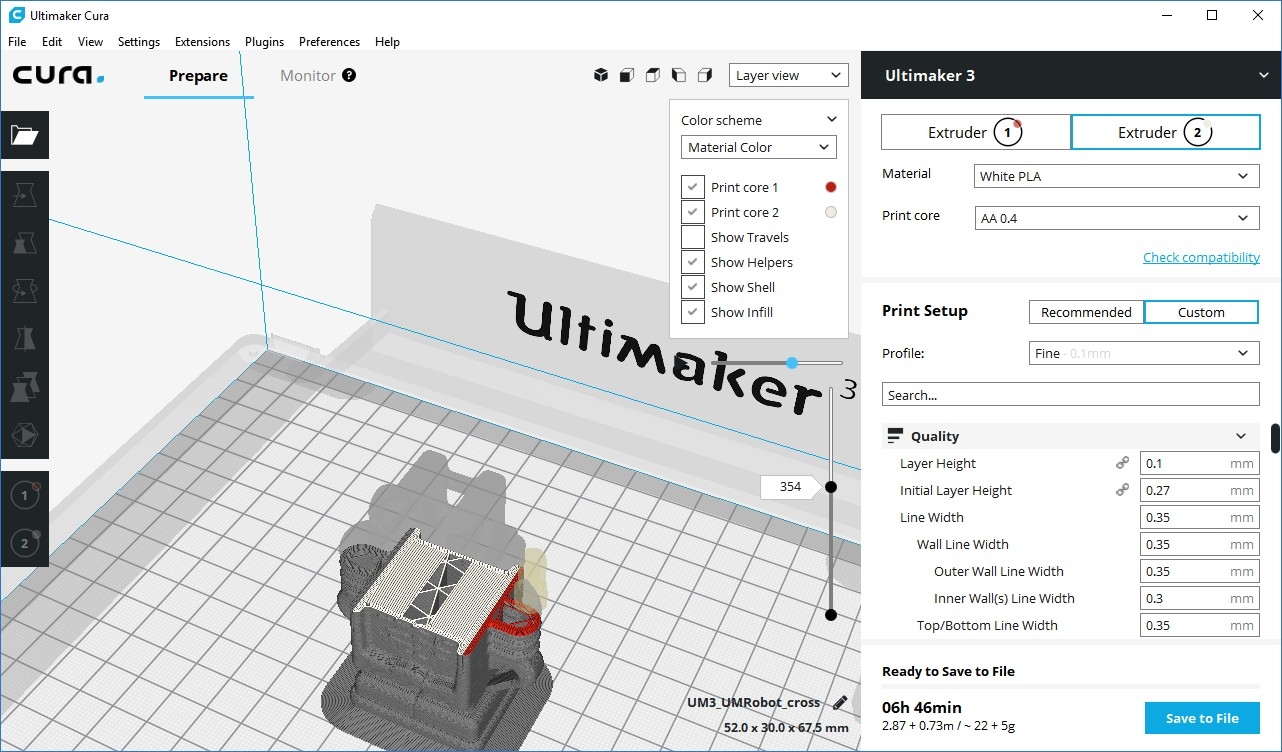1282x752 pixels.
Task: Open the Settings menu
Action: (139, 42)
